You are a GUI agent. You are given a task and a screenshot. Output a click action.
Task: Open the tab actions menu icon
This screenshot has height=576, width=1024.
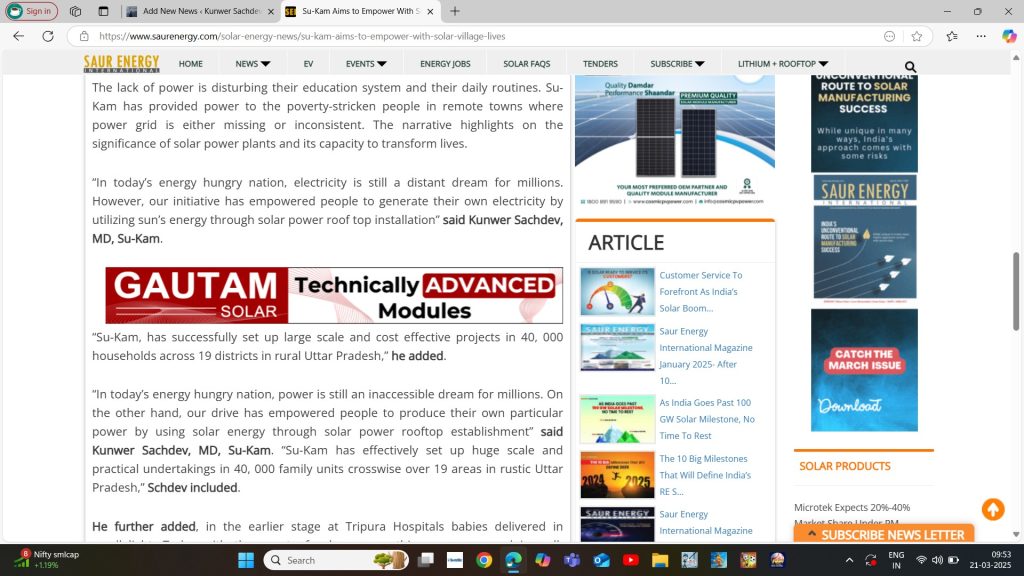[103, 11]
